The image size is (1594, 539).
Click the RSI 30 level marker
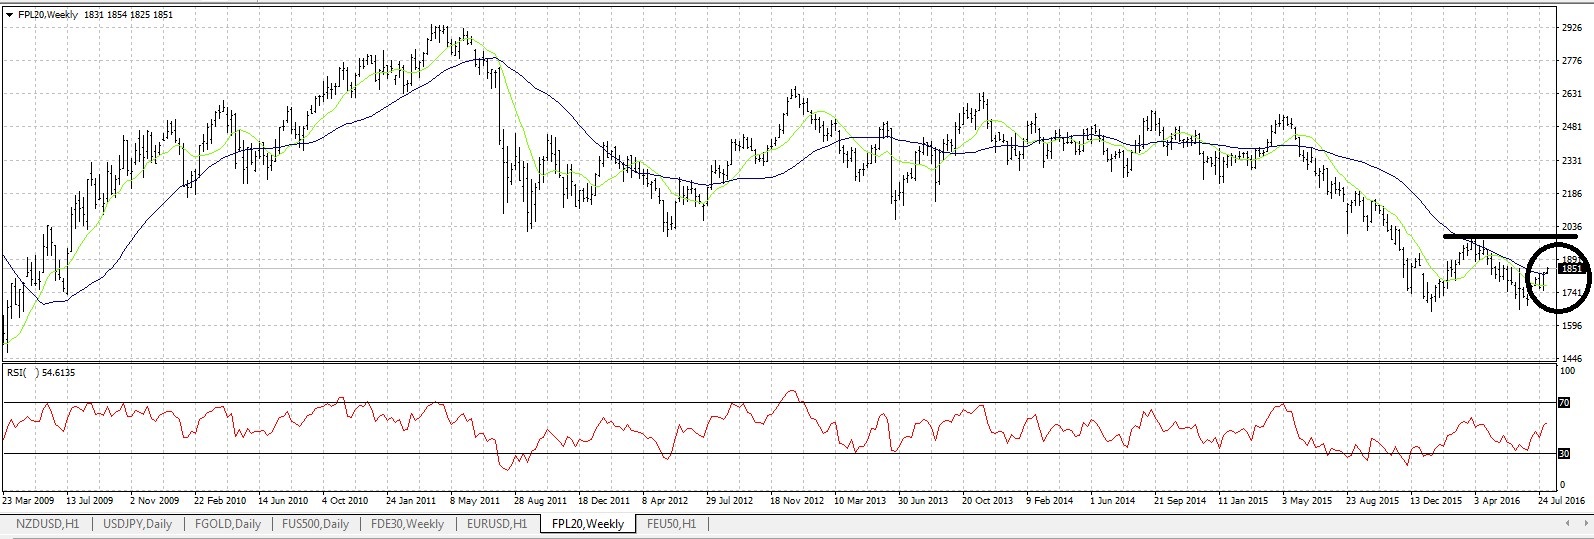1565,454
